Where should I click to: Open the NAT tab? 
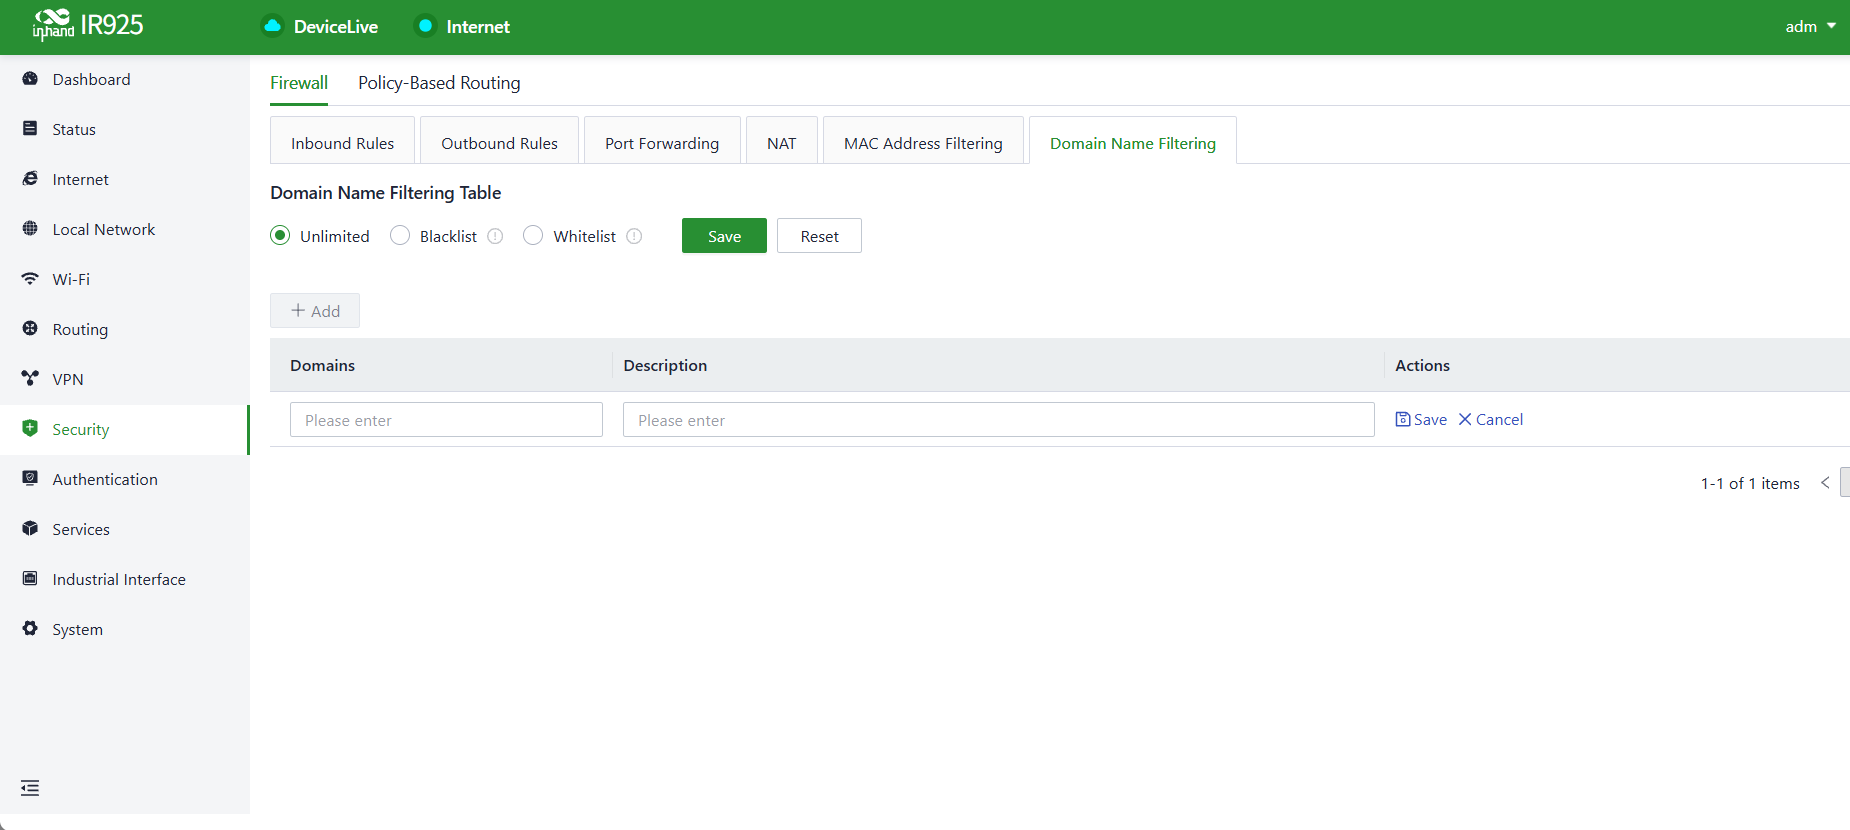[x=782, y=143]
